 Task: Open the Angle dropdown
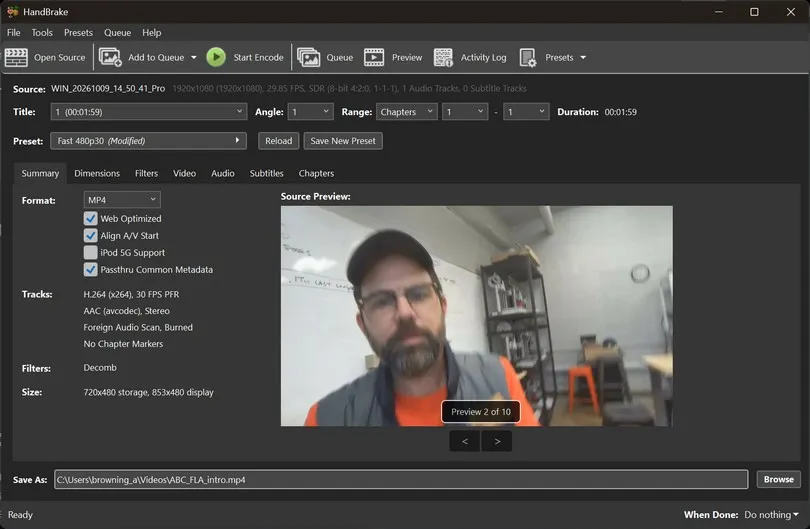[x=310, y=112]
